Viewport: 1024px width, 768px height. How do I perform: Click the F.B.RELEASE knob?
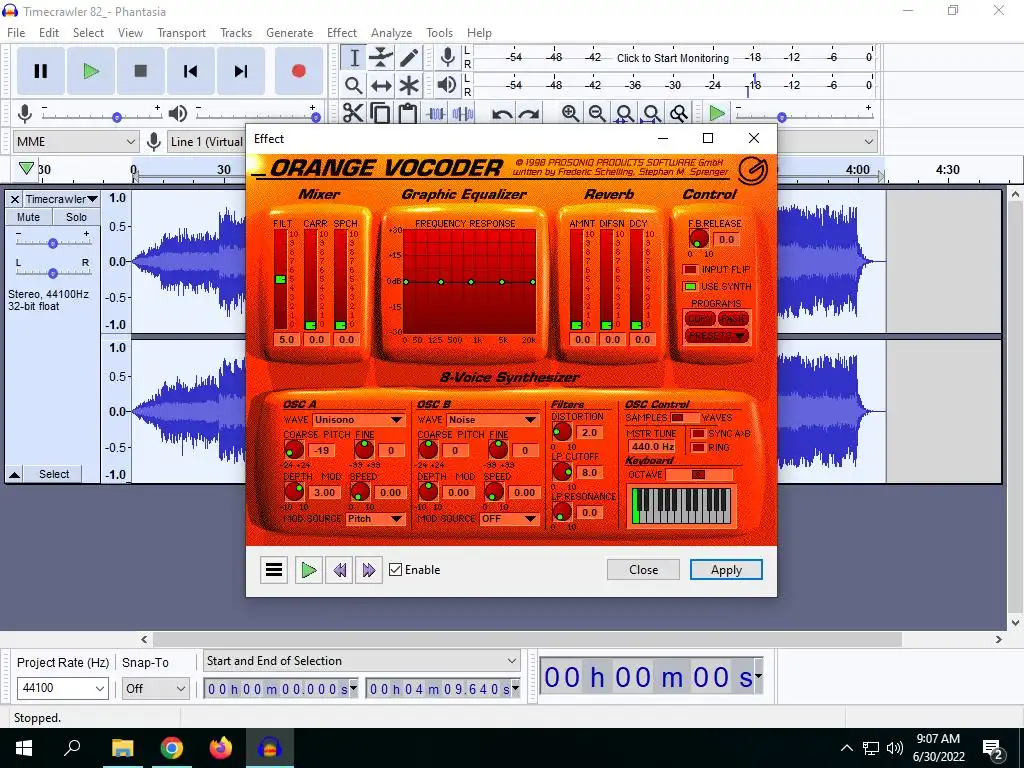[x=698, y=238]
